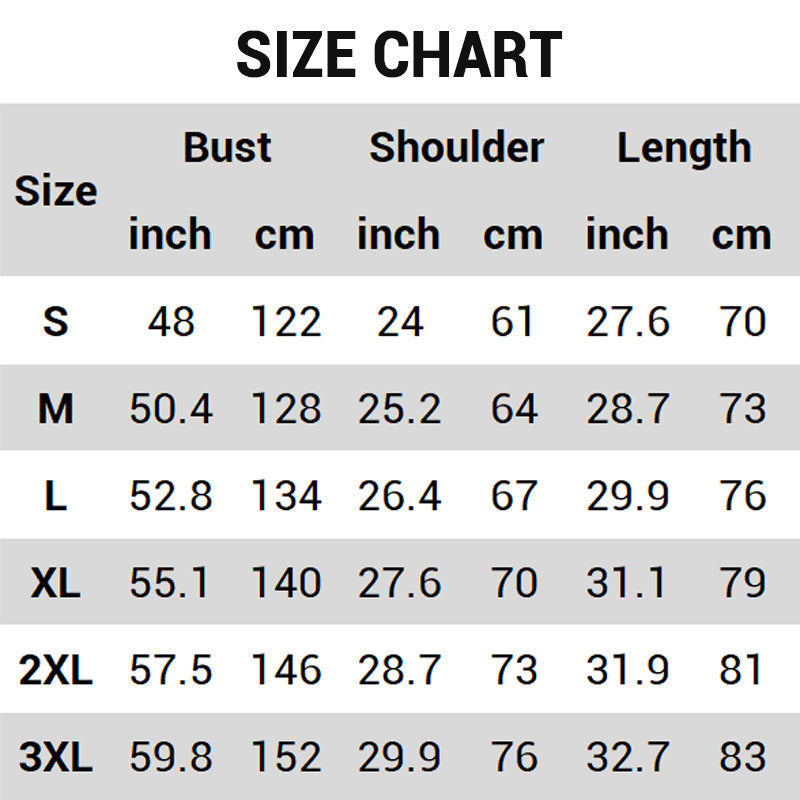Select the S size row label

pos(56,322)
